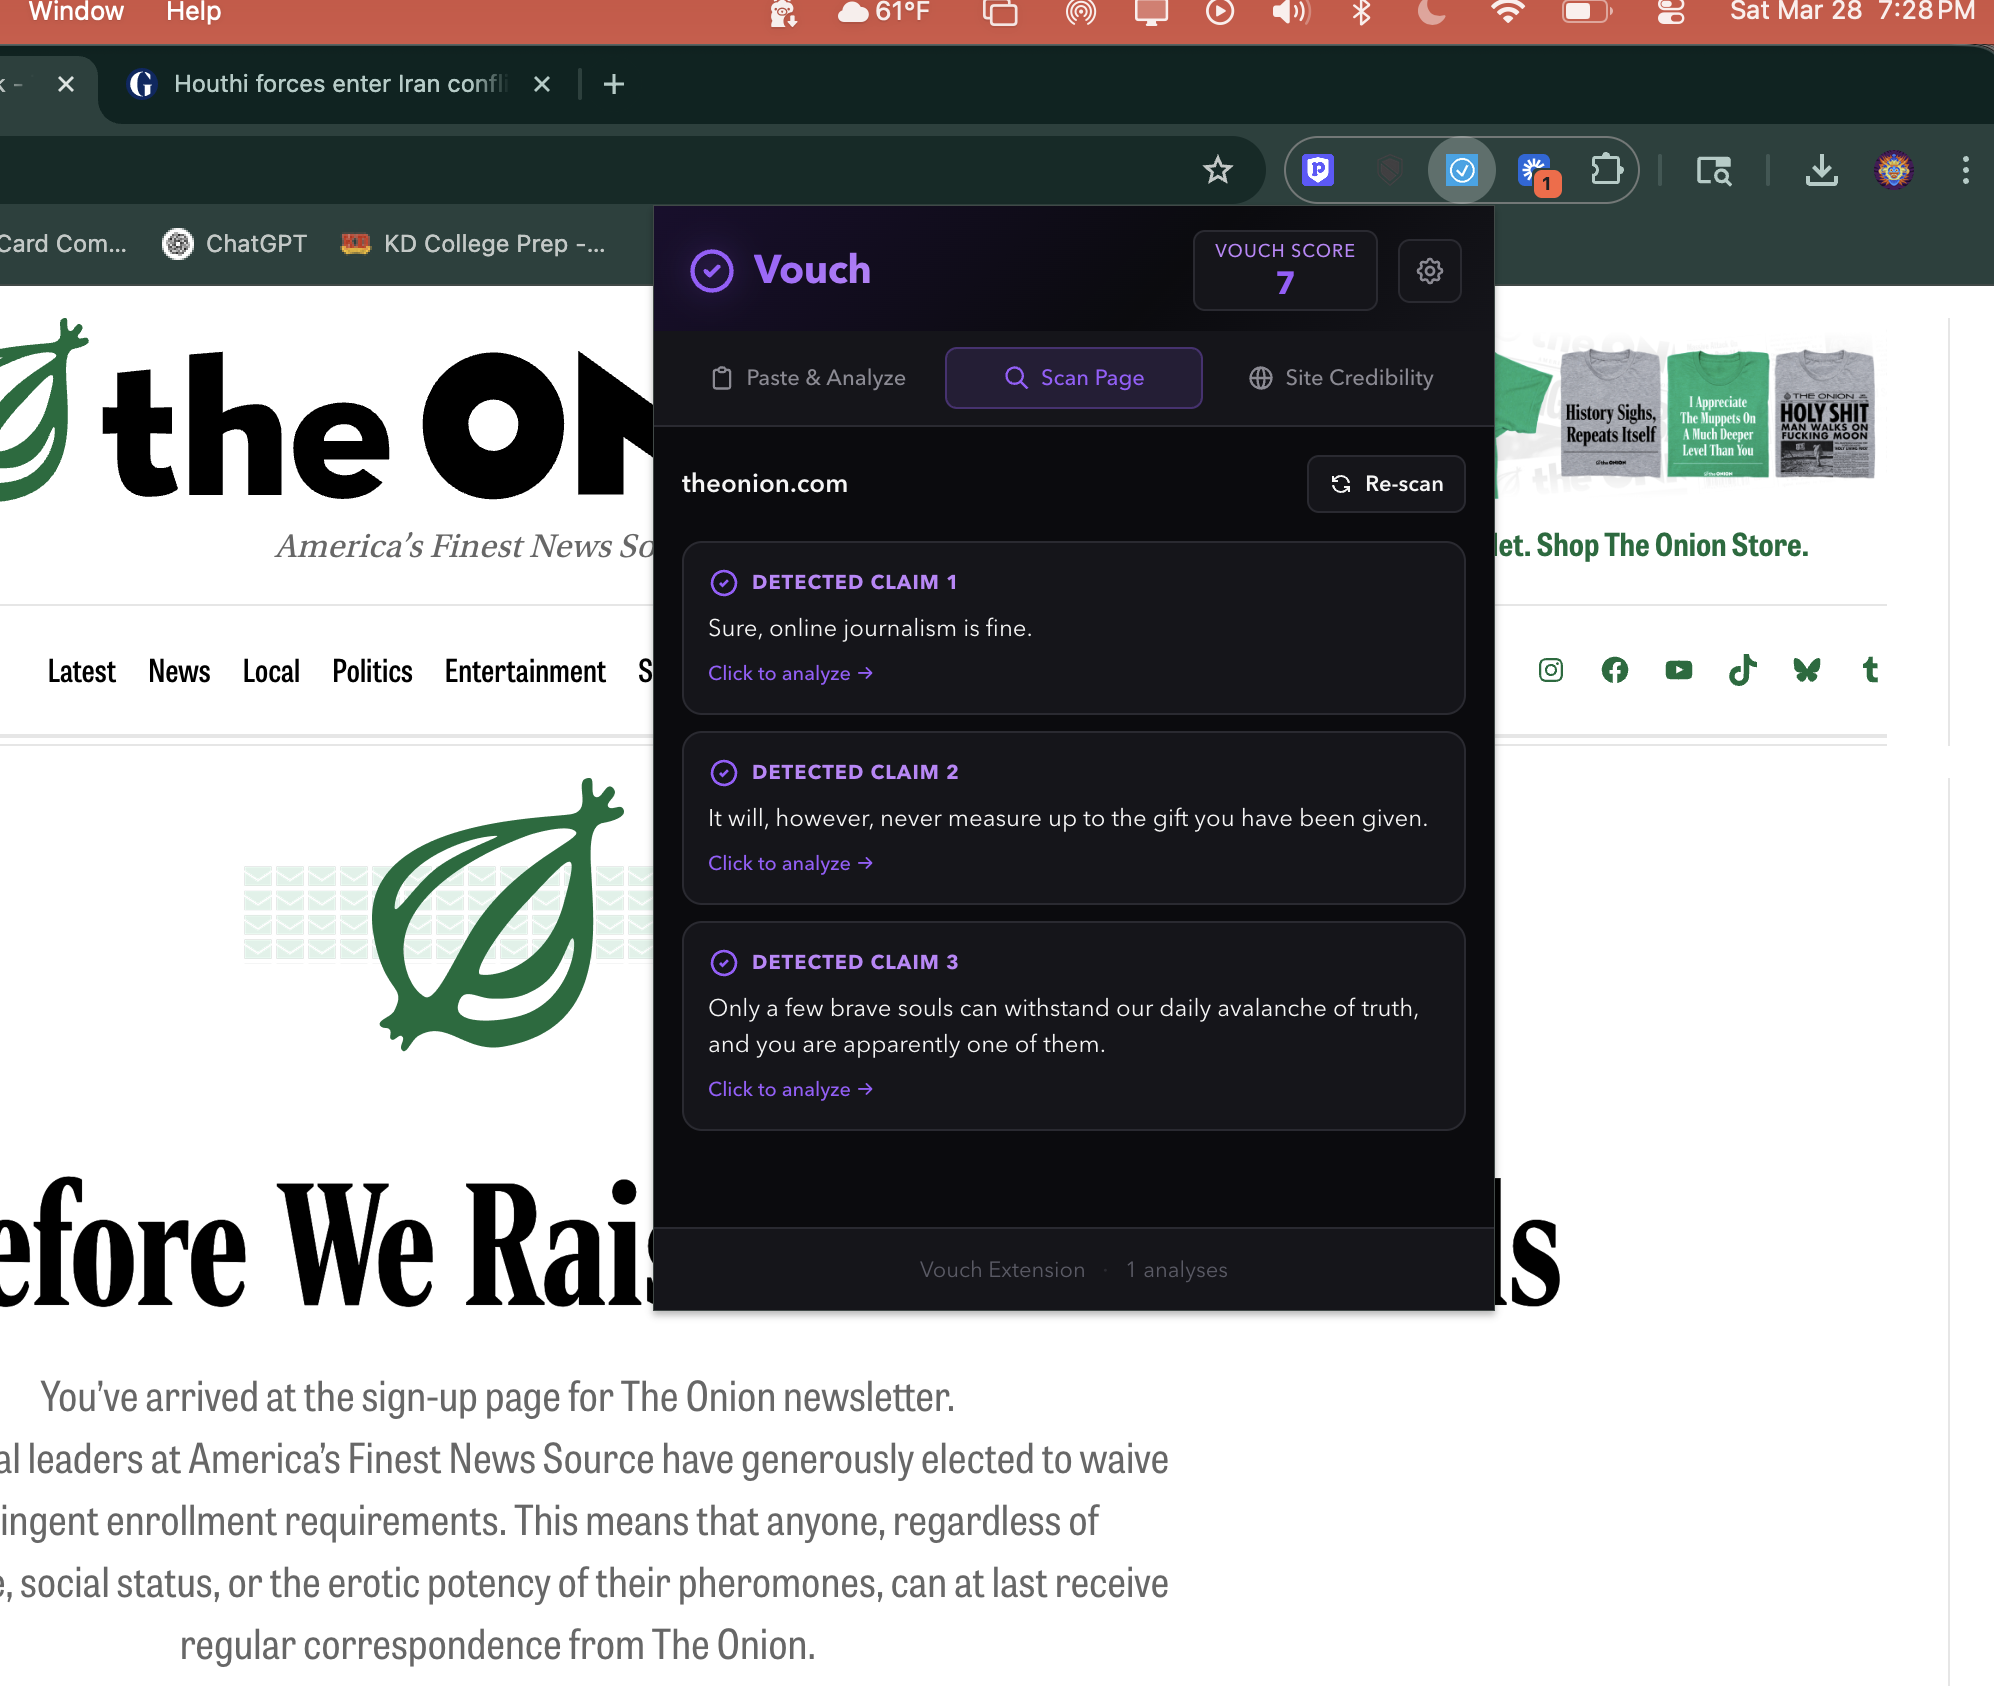
Task: Open Vouch settings gear icon
Action: click(1429, 271)
